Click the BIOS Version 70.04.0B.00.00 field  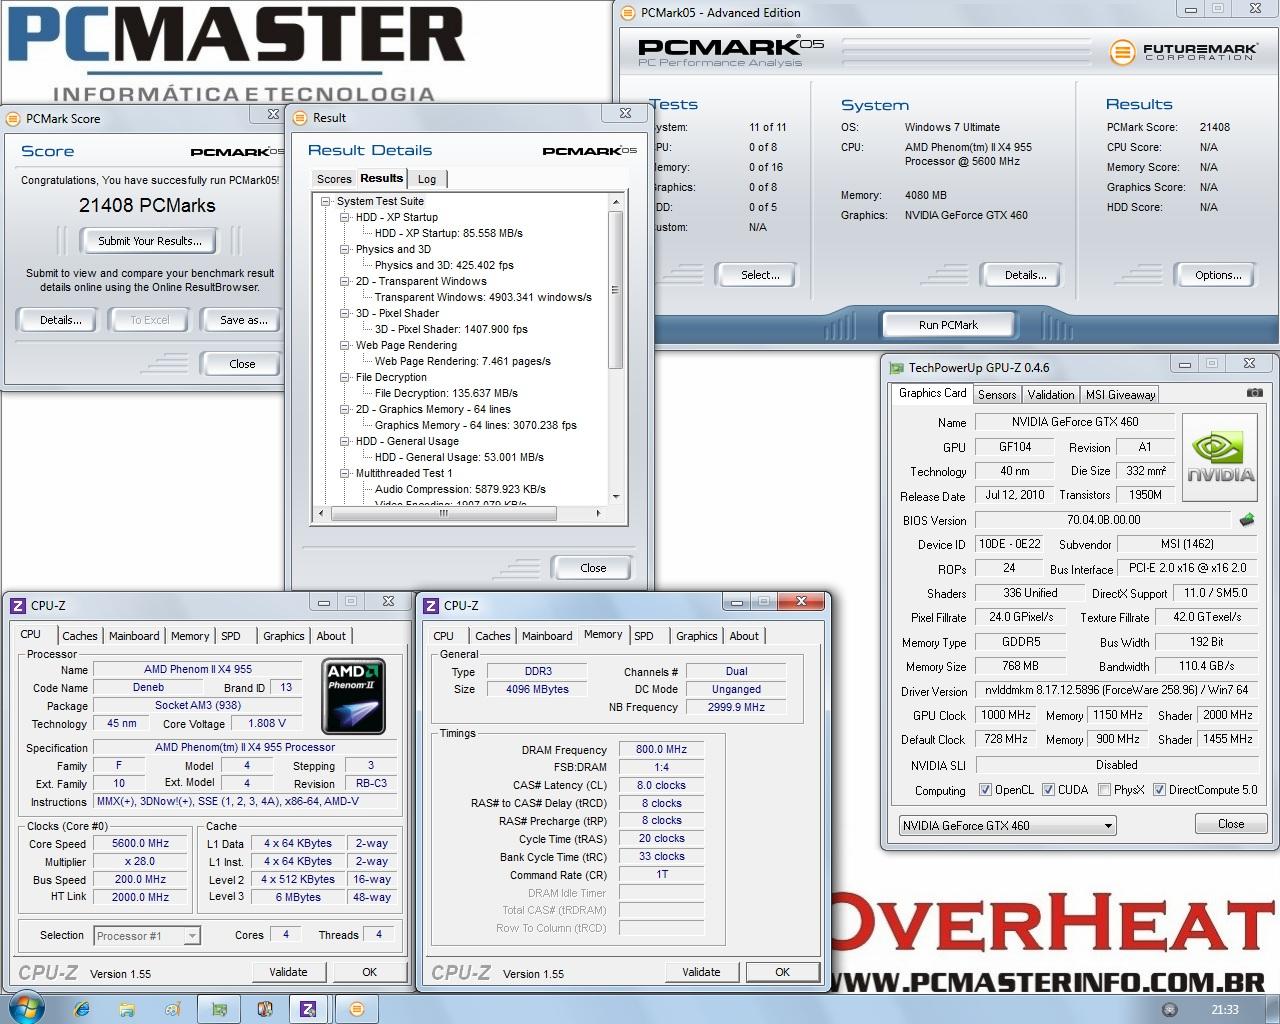(x=1102, y=520)
